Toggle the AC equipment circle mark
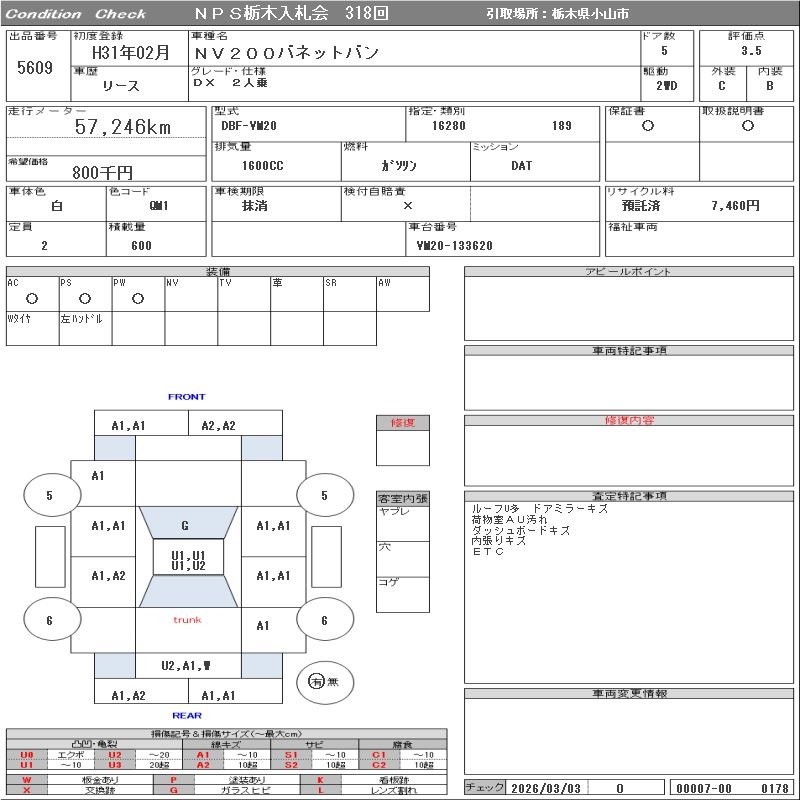 (x=31, y=298)
